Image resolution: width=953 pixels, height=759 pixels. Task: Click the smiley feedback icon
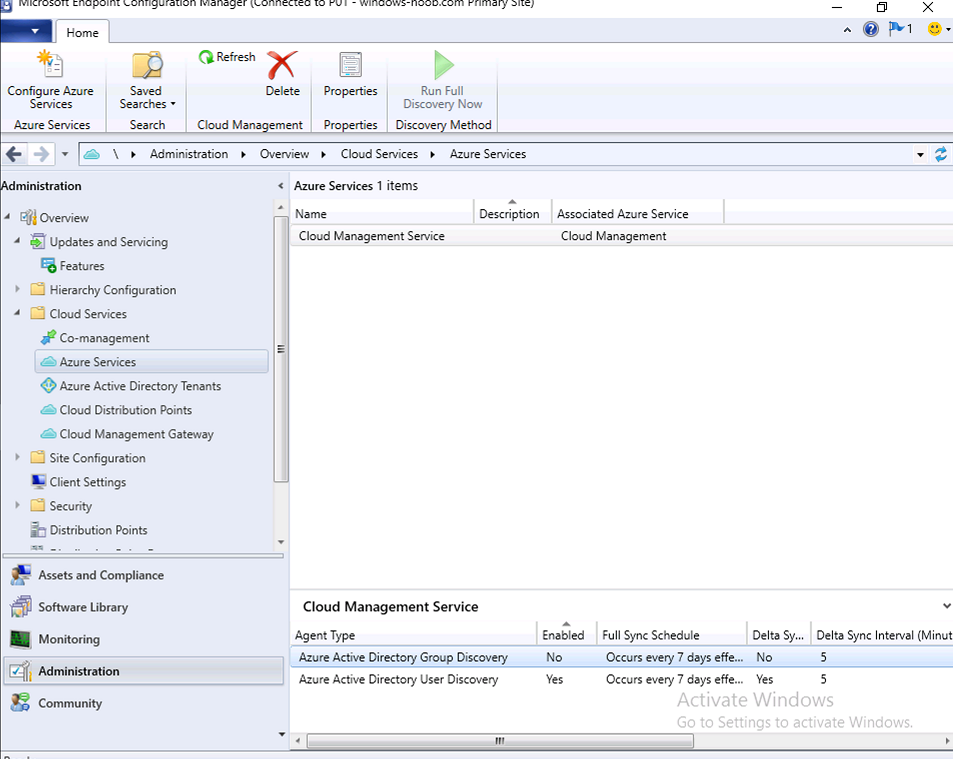(x=935, y=29)
